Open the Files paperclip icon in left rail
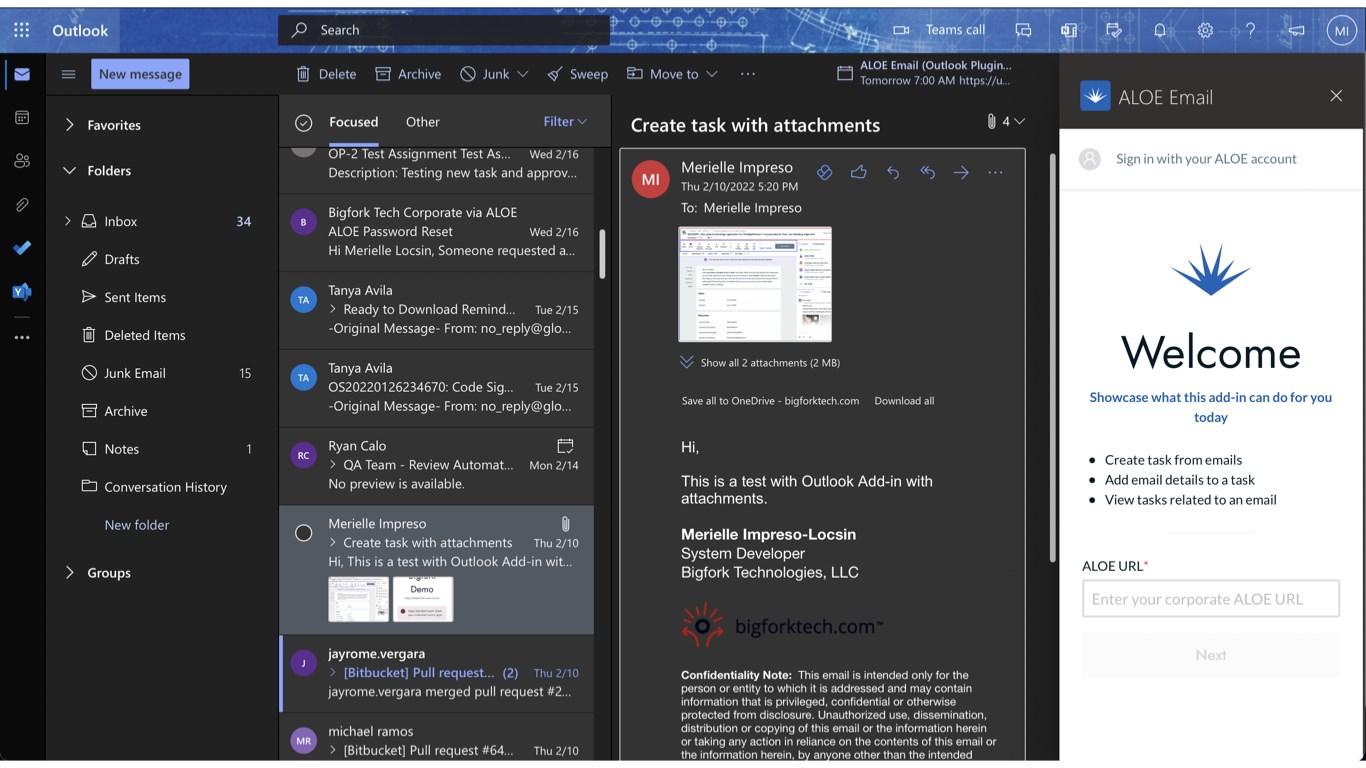This screenshot has width=1366, height=768. pos(22,205)
